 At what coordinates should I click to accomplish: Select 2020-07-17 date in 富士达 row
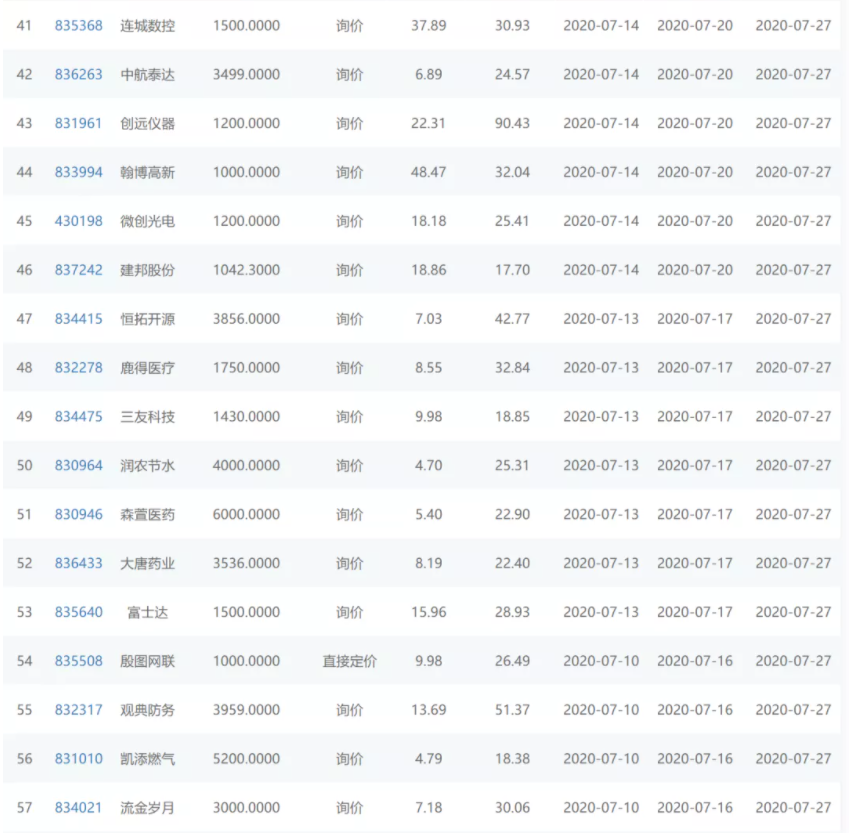pos(695,612)
